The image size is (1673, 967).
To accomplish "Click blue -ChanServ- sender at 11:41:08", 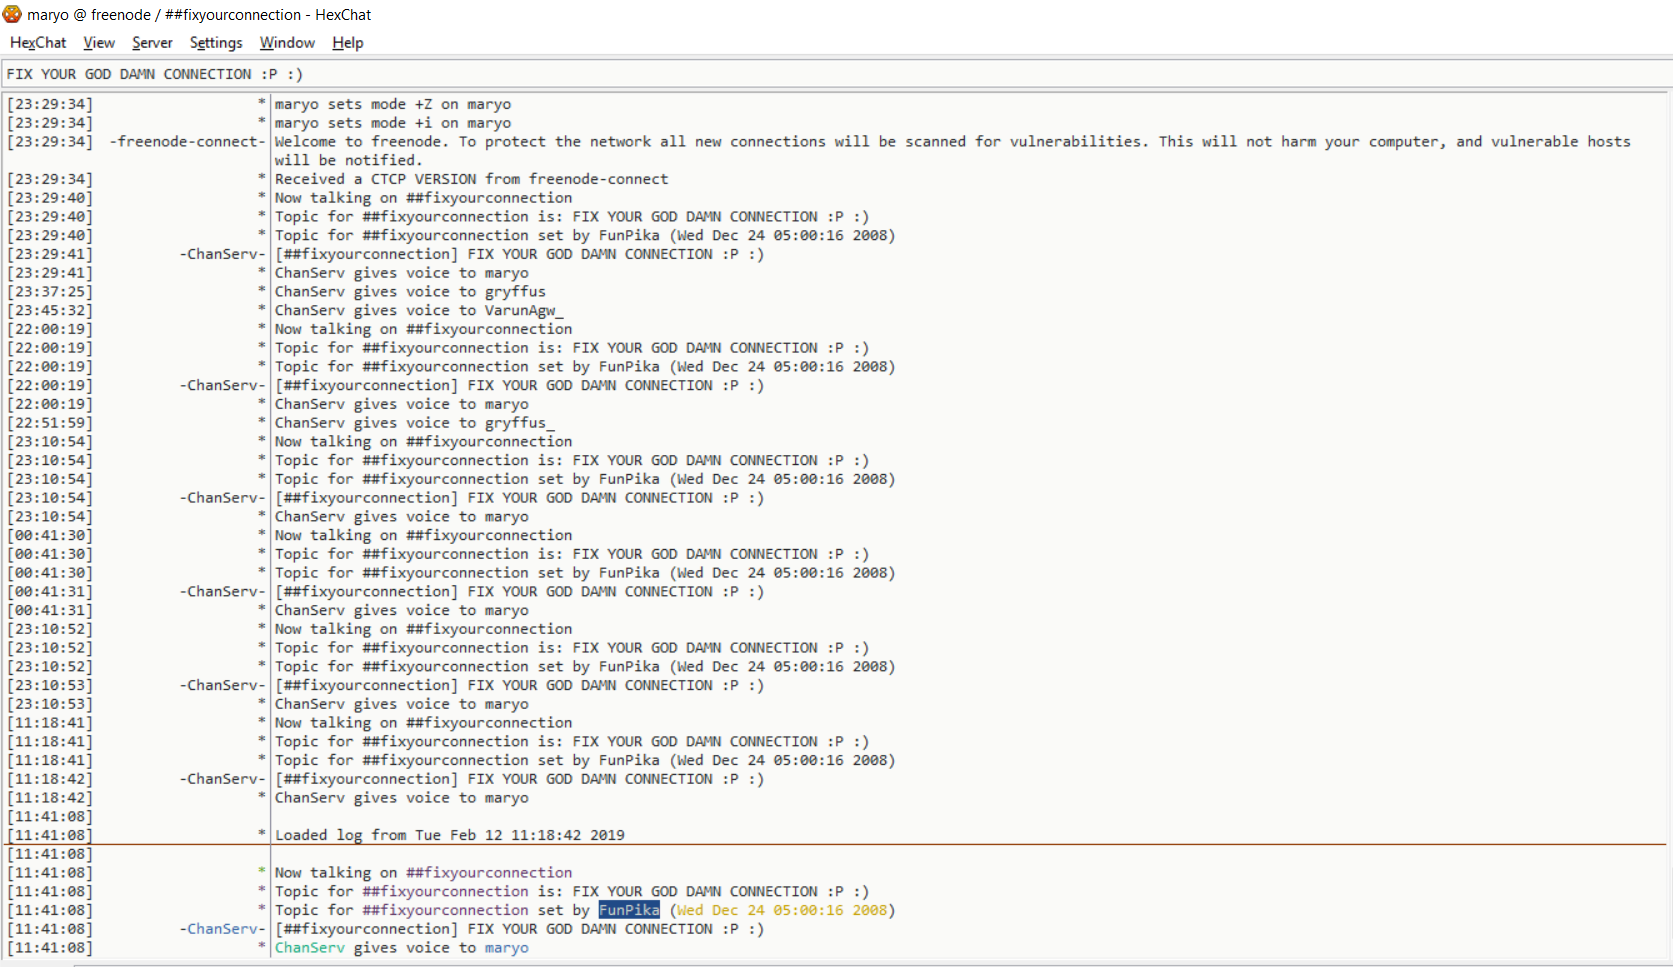I will click(222, 929).
